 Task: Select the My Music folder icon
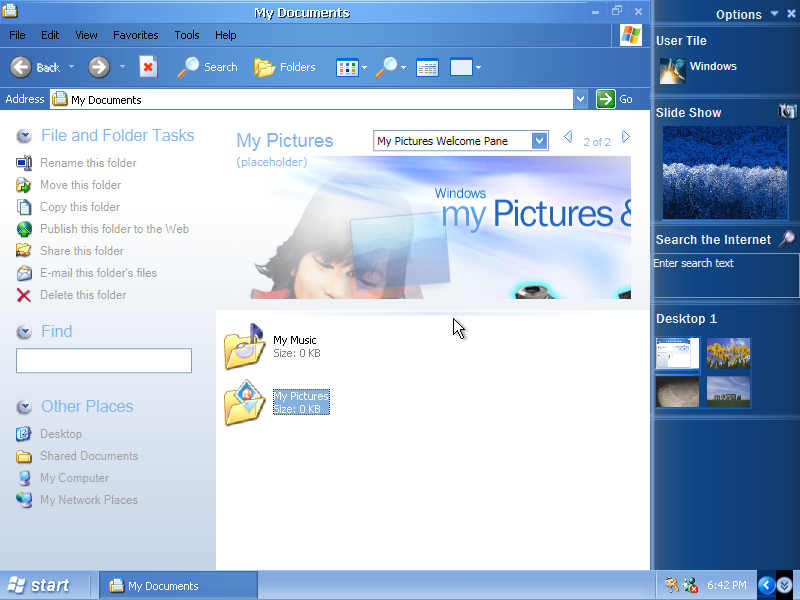(x=244, y=346)
